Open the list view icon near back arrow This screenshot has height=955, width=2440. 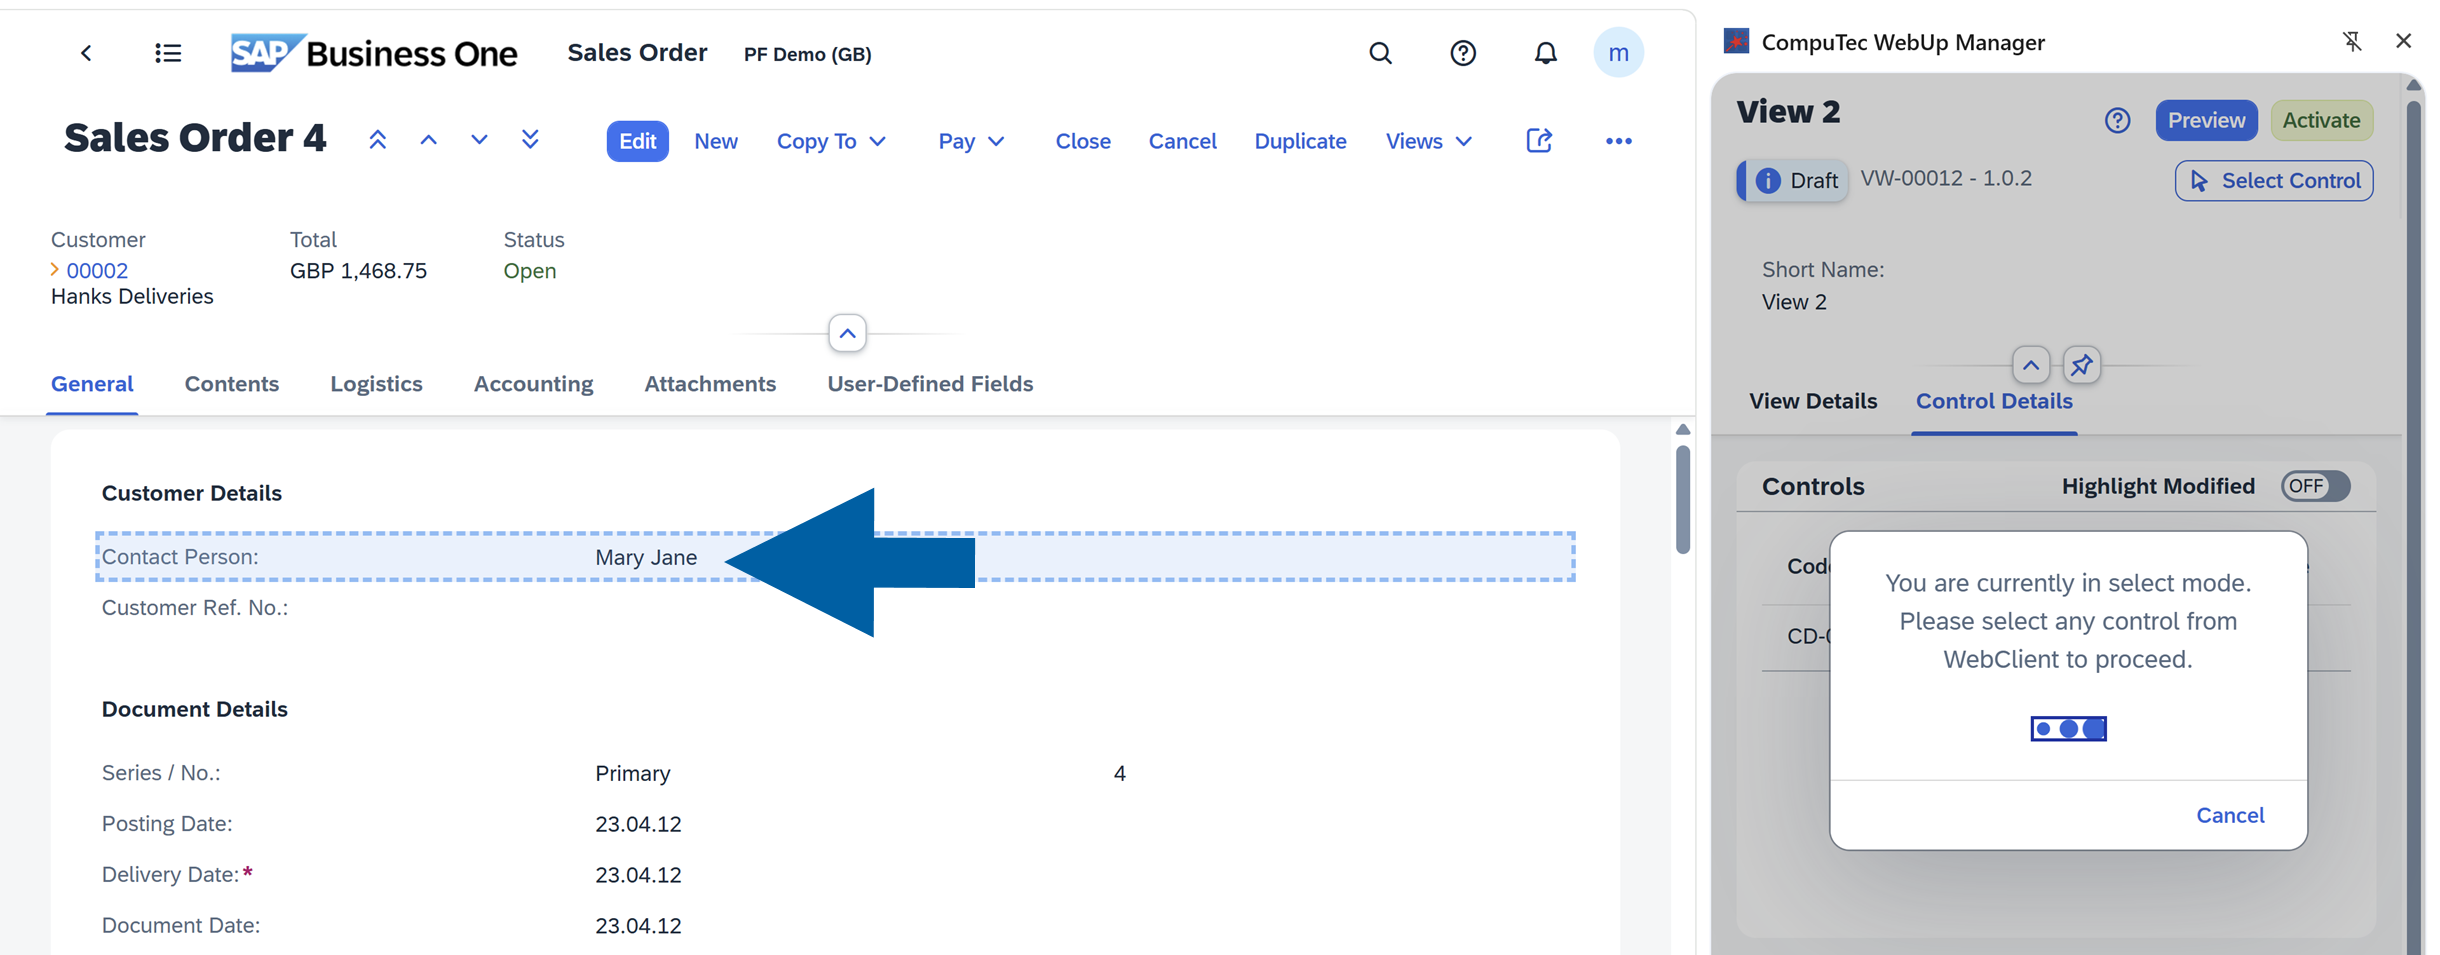167,53
